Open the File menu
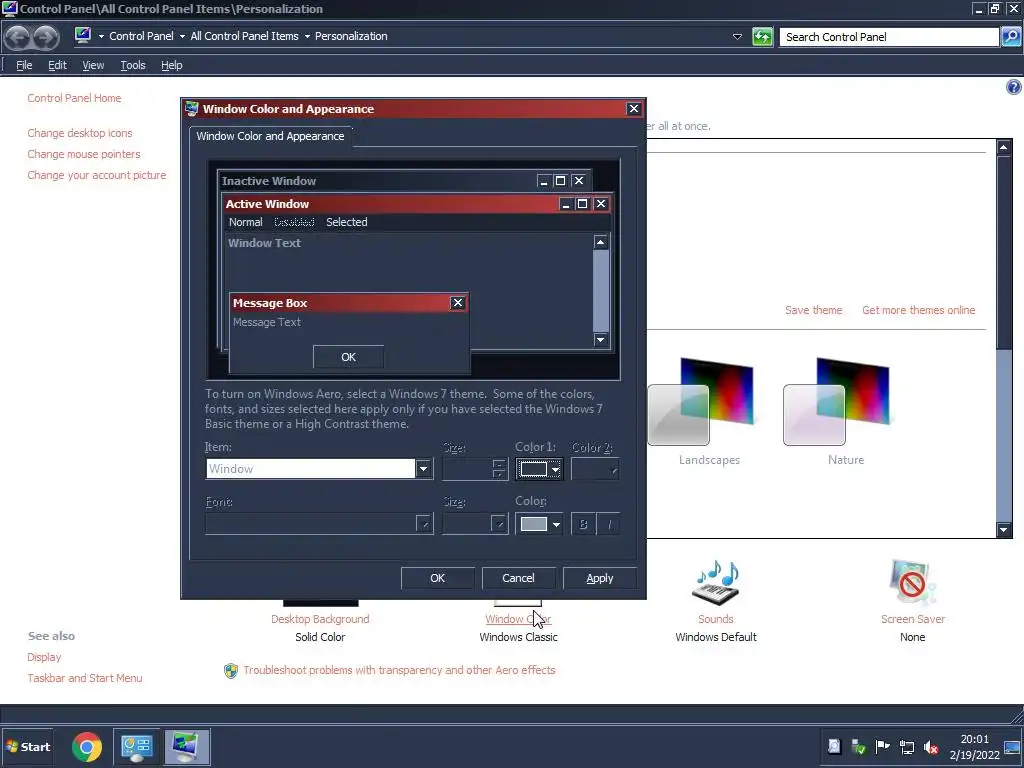 click(24, 65)
